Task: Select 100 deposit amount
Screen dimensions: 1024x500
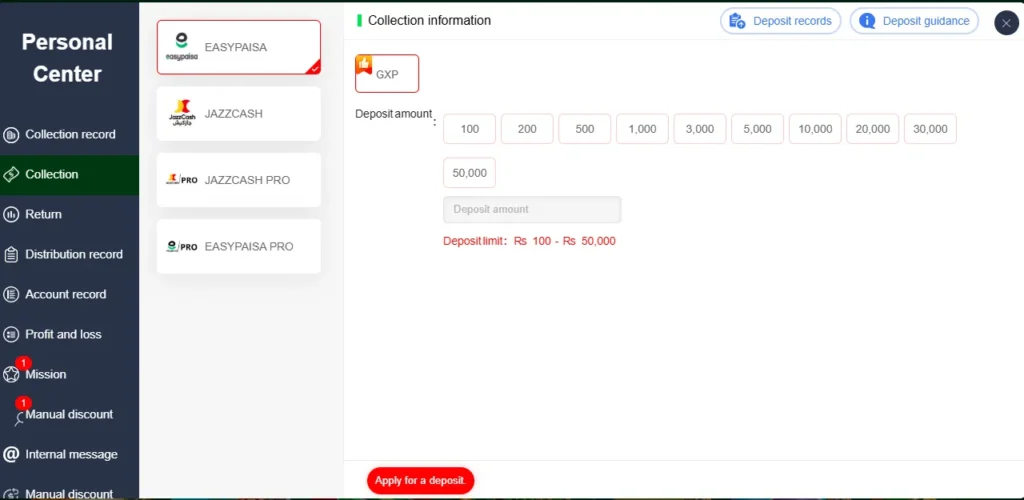Action: click(x=470, y=129)
